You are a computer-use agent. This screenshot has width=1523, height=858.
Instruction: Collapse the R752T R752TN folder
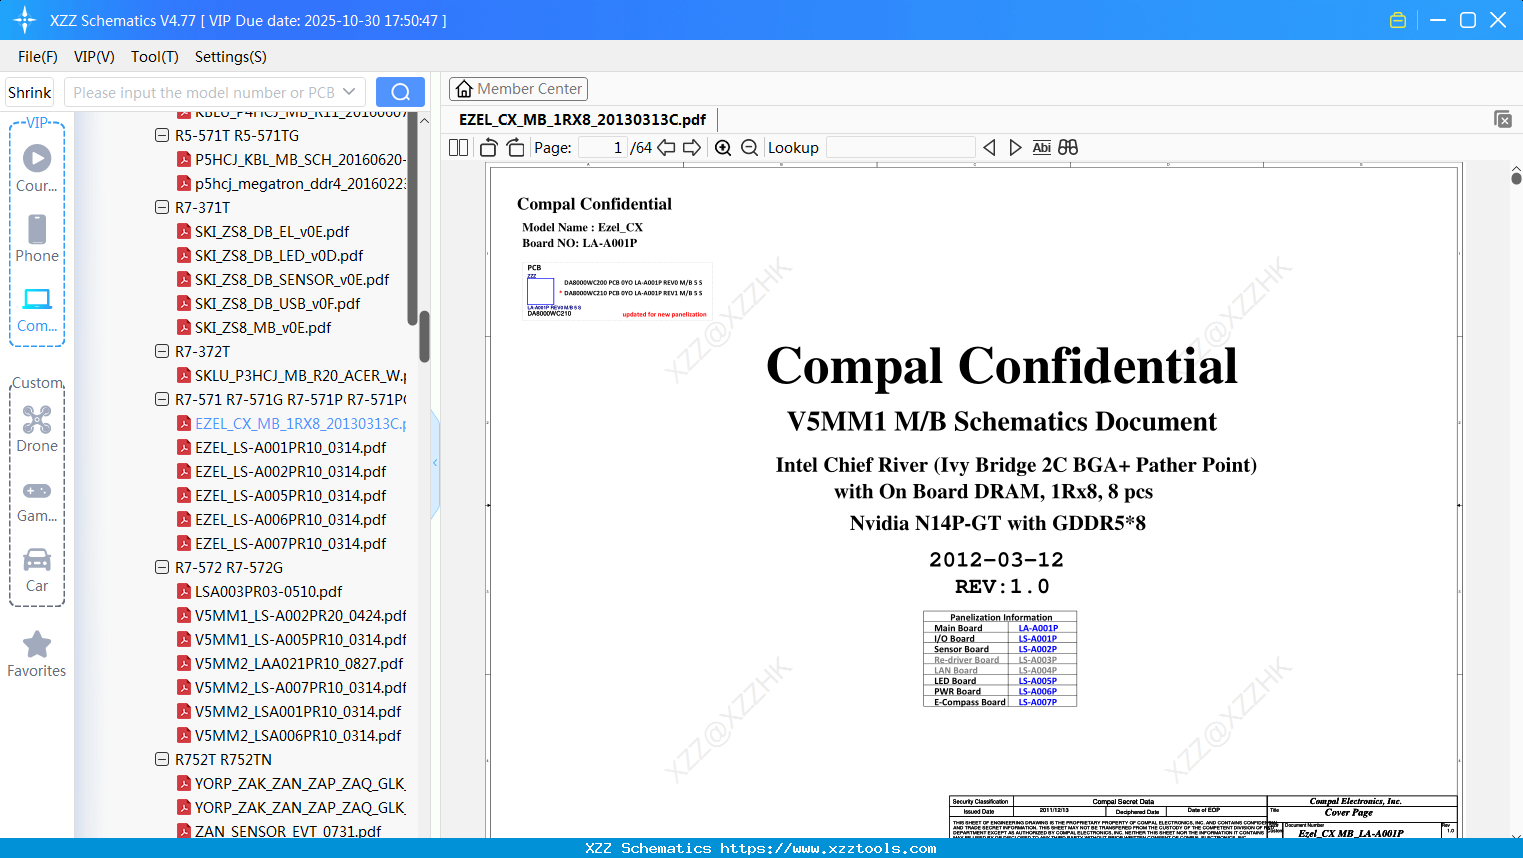[162, 759]
